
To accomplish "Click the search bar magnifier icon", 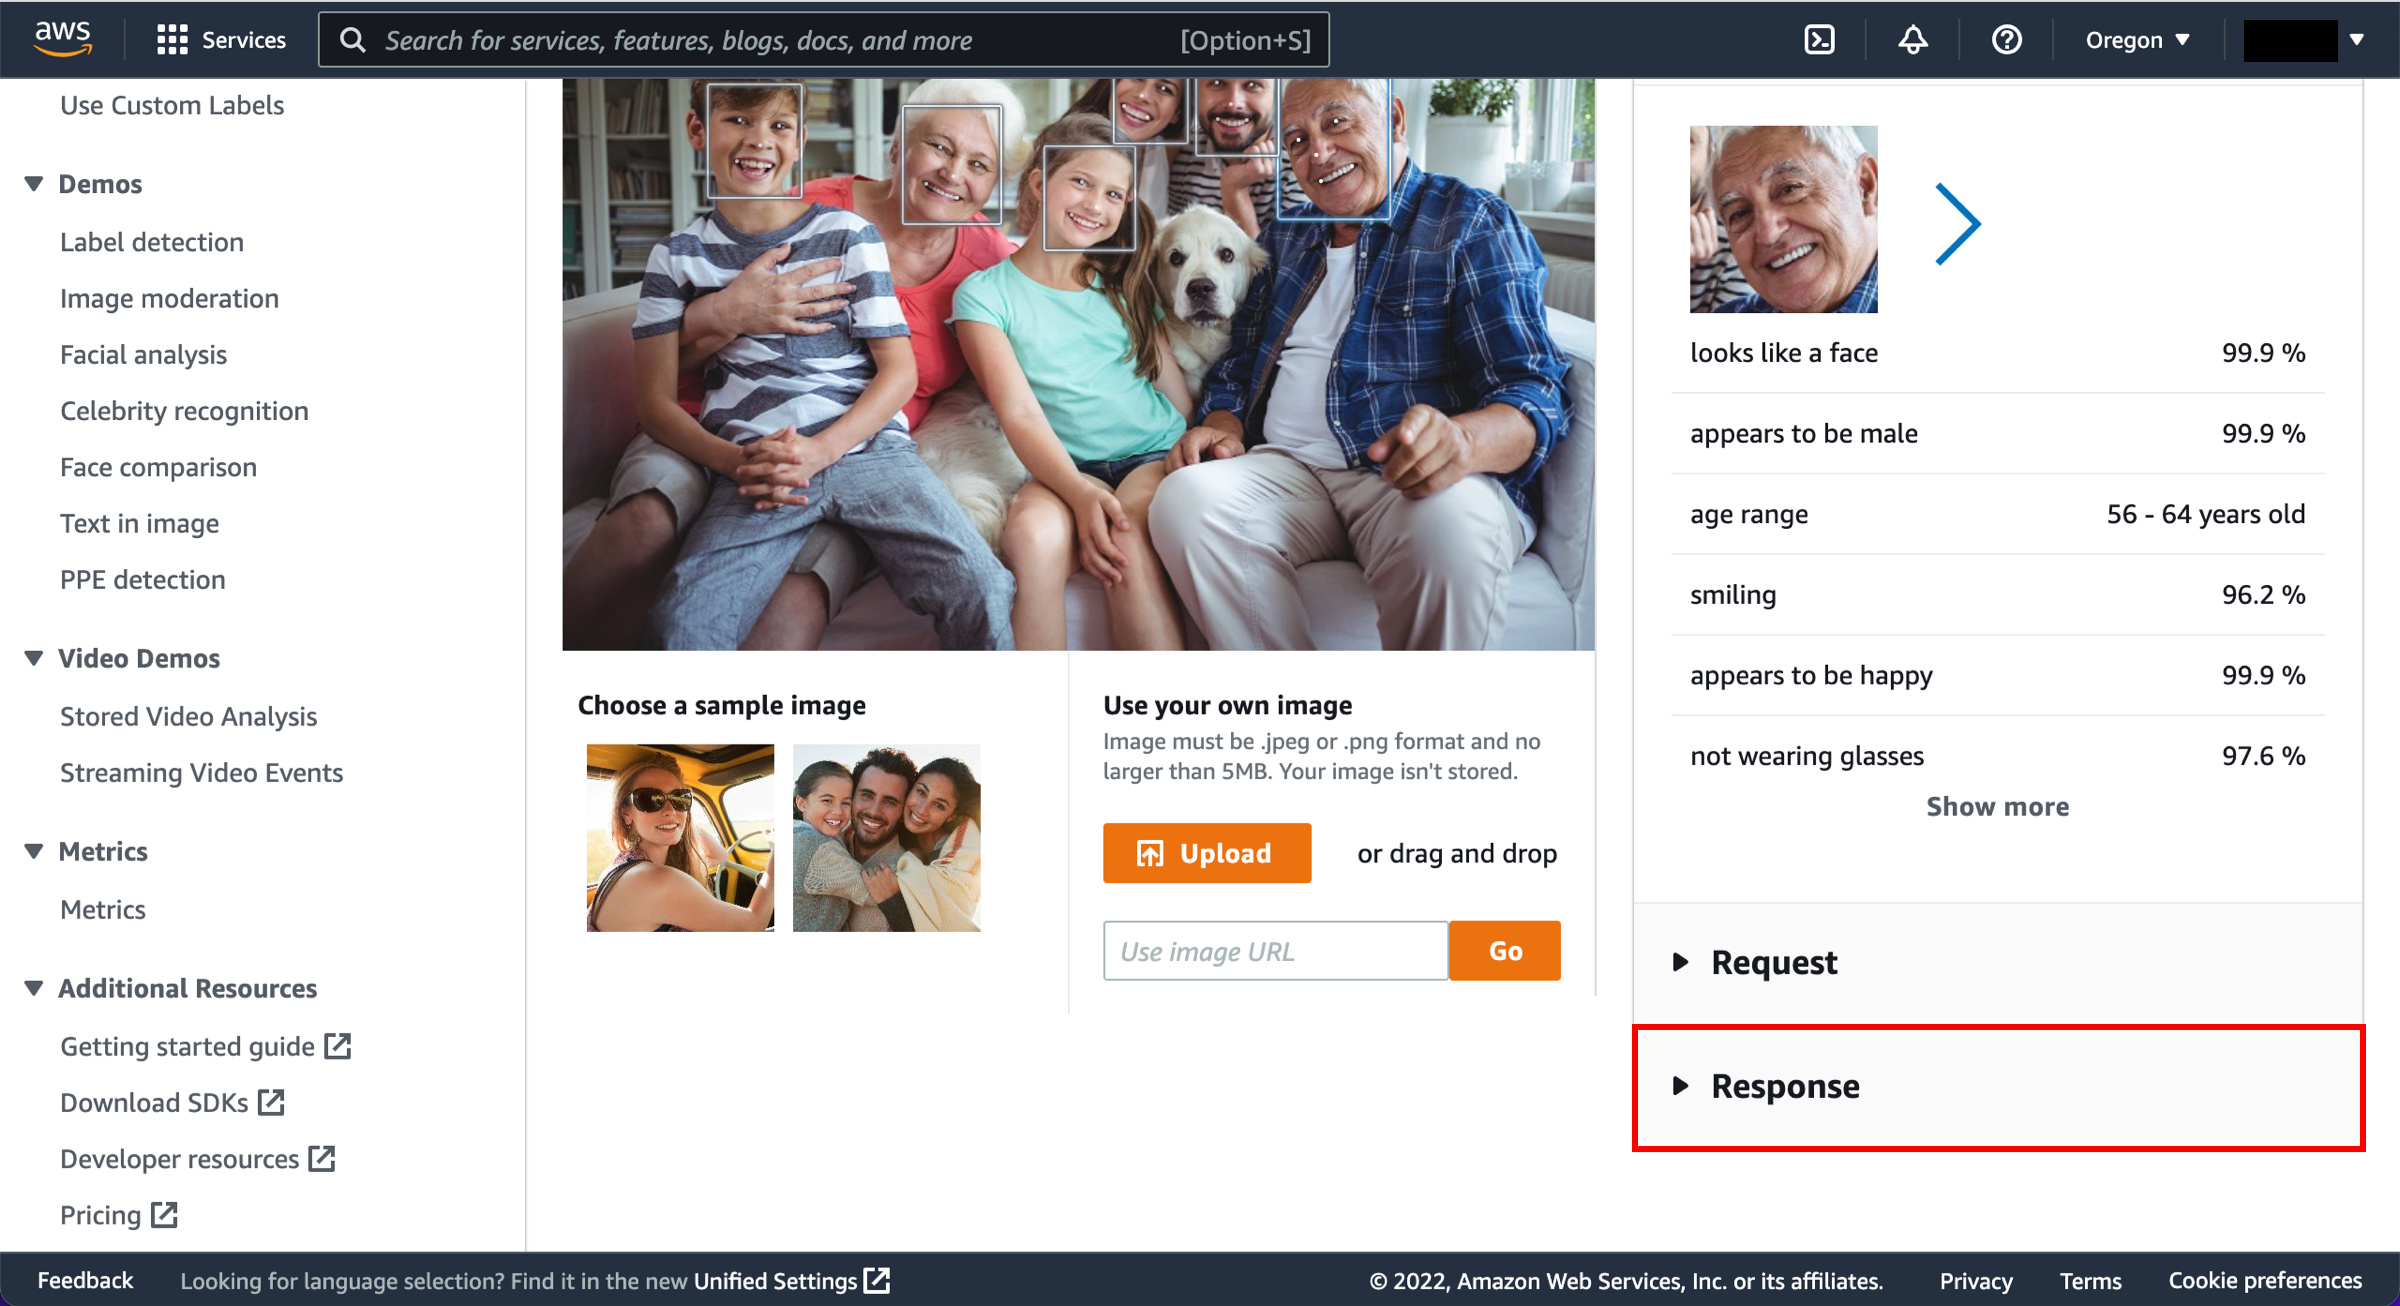I will tap(352, 39).
